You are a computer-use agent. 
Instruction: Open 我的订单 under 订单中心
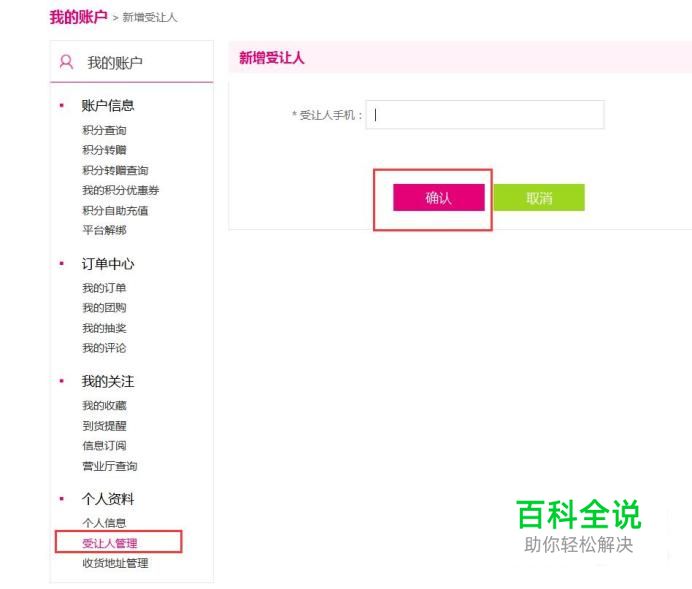tap(104, 288)
